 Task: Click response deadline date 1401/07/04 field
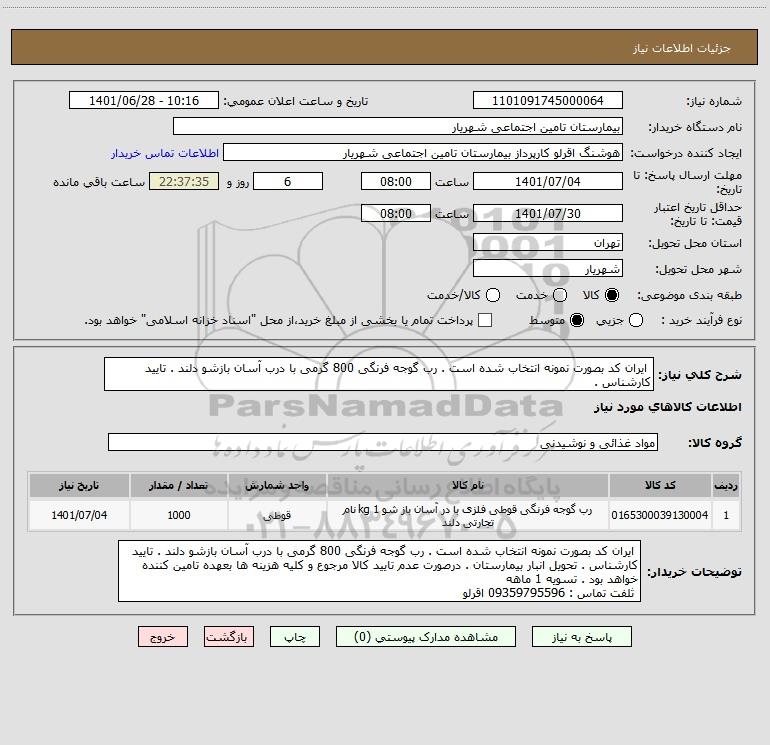point(548,181)
